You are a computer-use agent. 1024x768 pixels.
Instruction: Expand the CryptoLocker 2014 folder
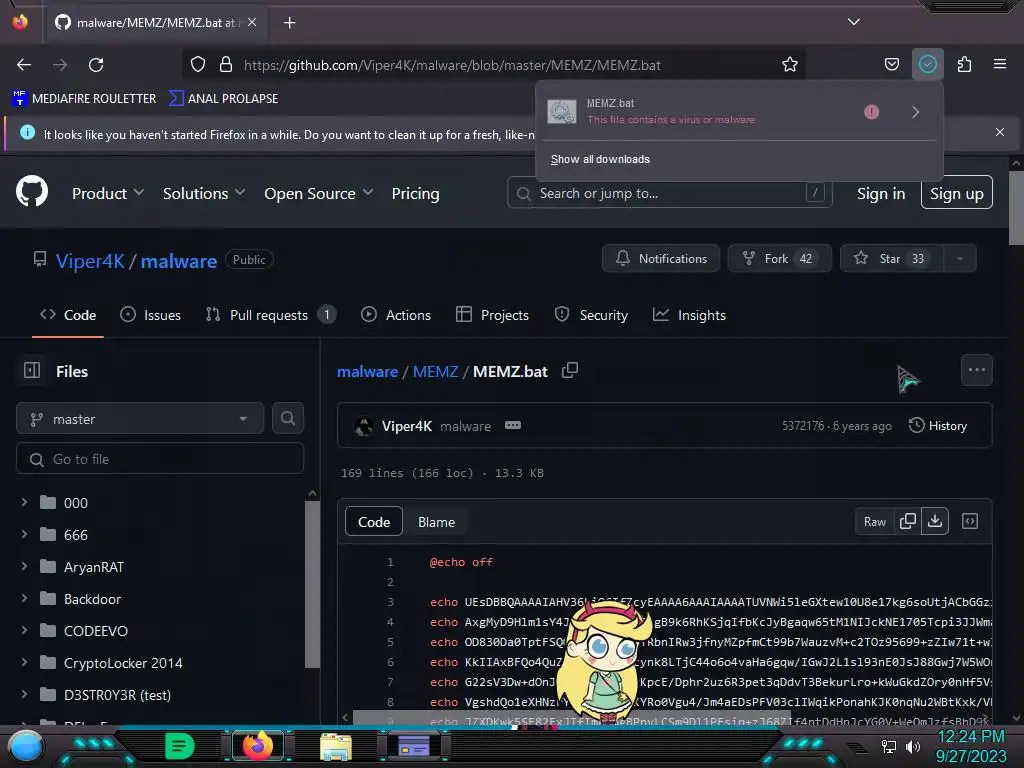(24, 662)
